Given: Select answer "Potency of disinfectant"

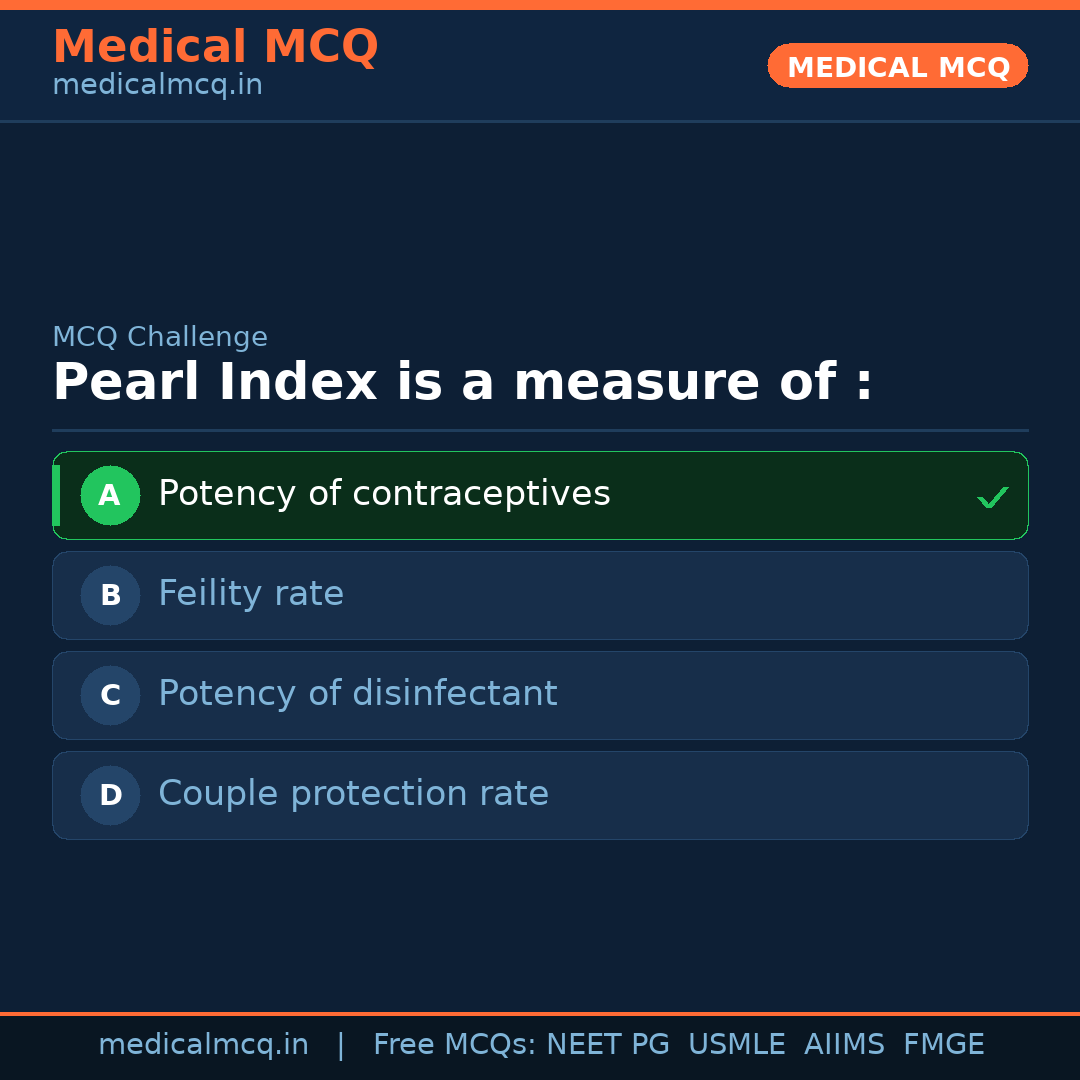Looking at the screenshot, I should pos(358,694).
